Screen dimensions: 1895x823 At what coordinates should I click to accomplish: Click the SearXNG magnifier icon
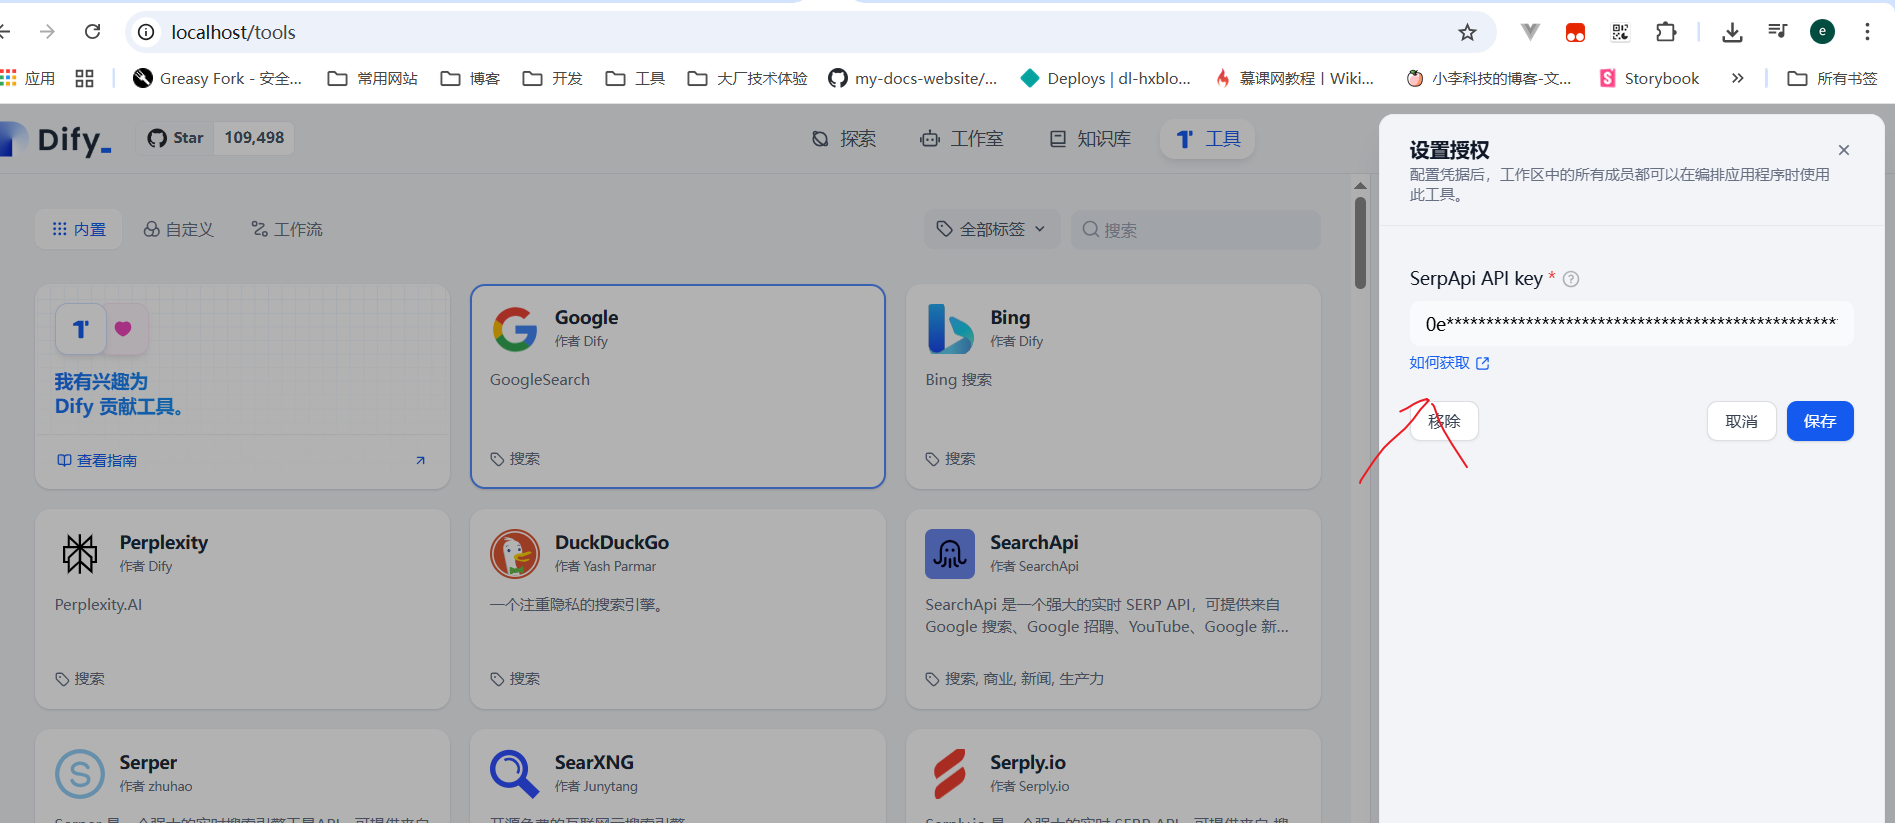(x=515, y=774)
